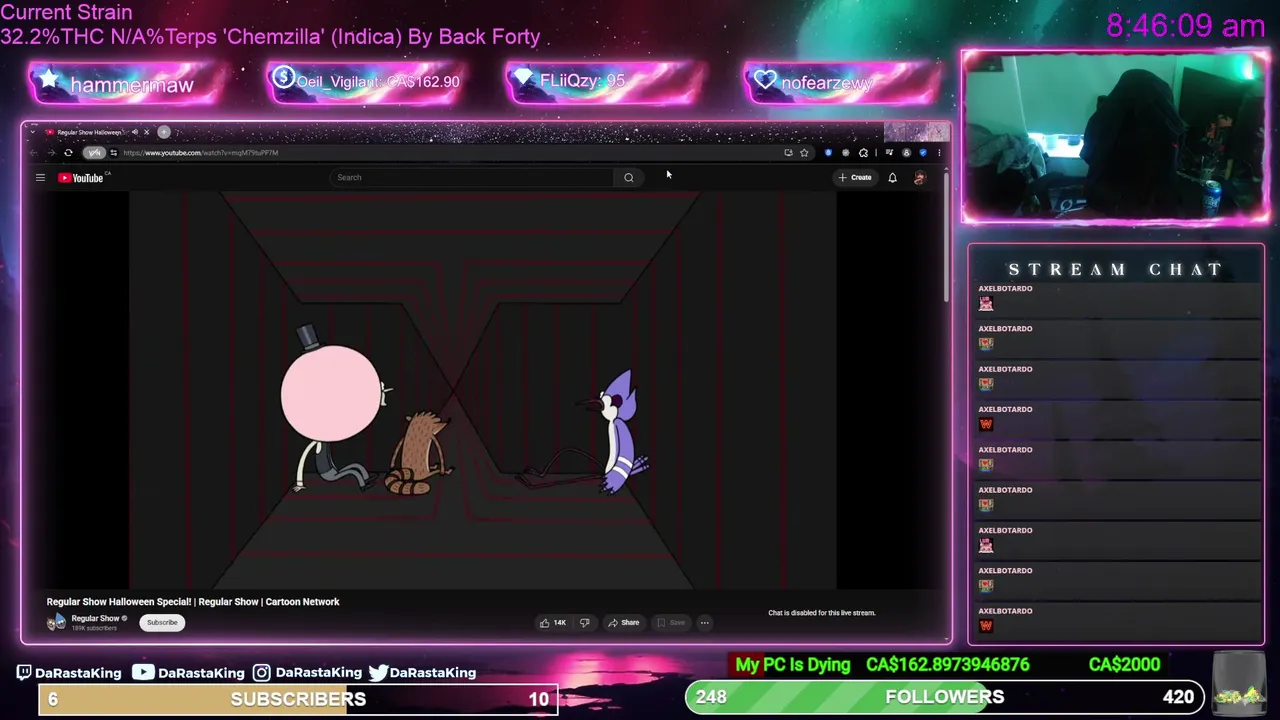Click the Ceil_Vigilant CA$162.90 donation badge
1280x720 pixels.
point(366,82)
